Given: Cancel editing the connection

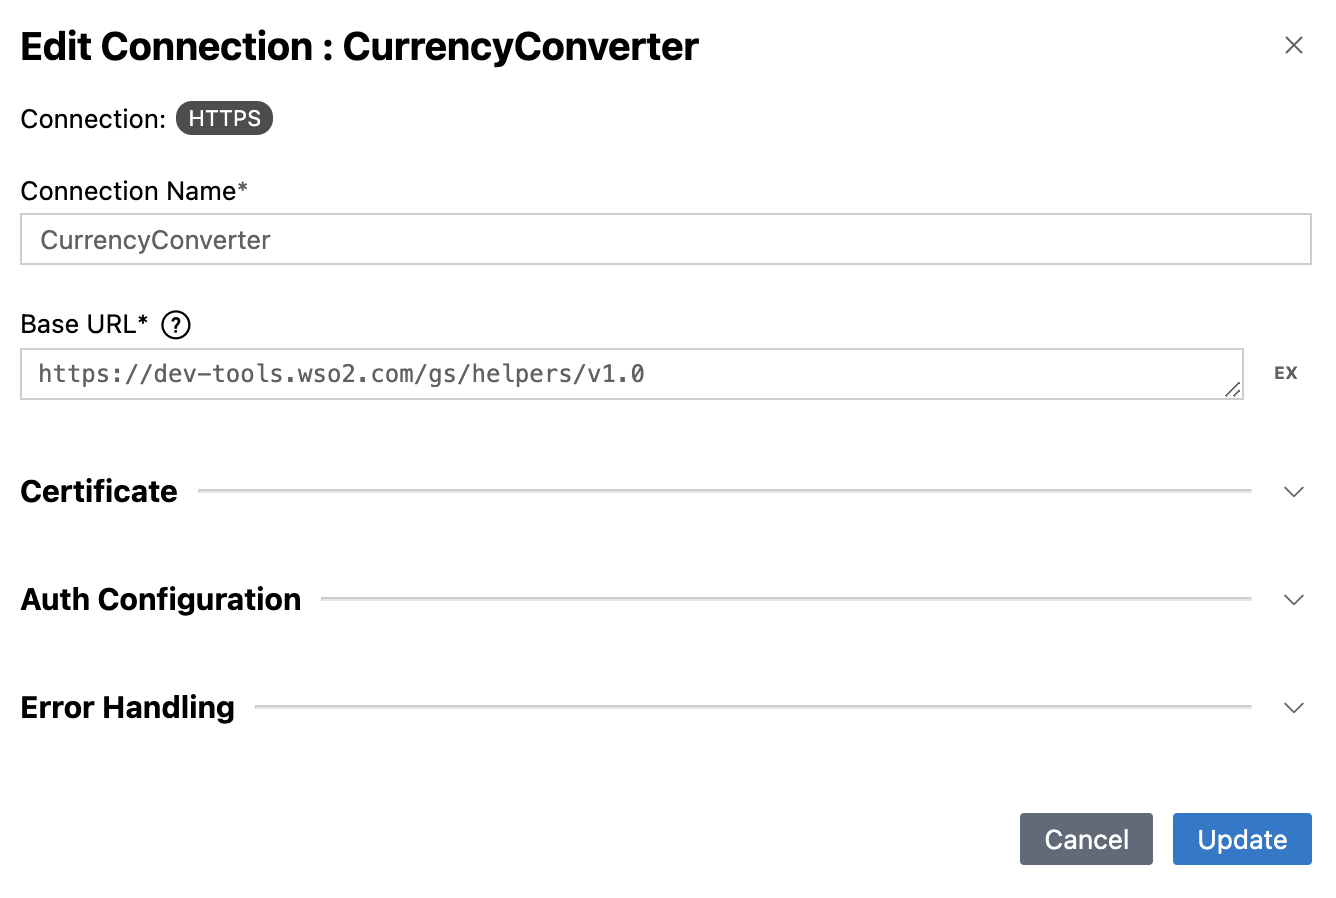Looking at the screenshot, I should [1086, 839].
